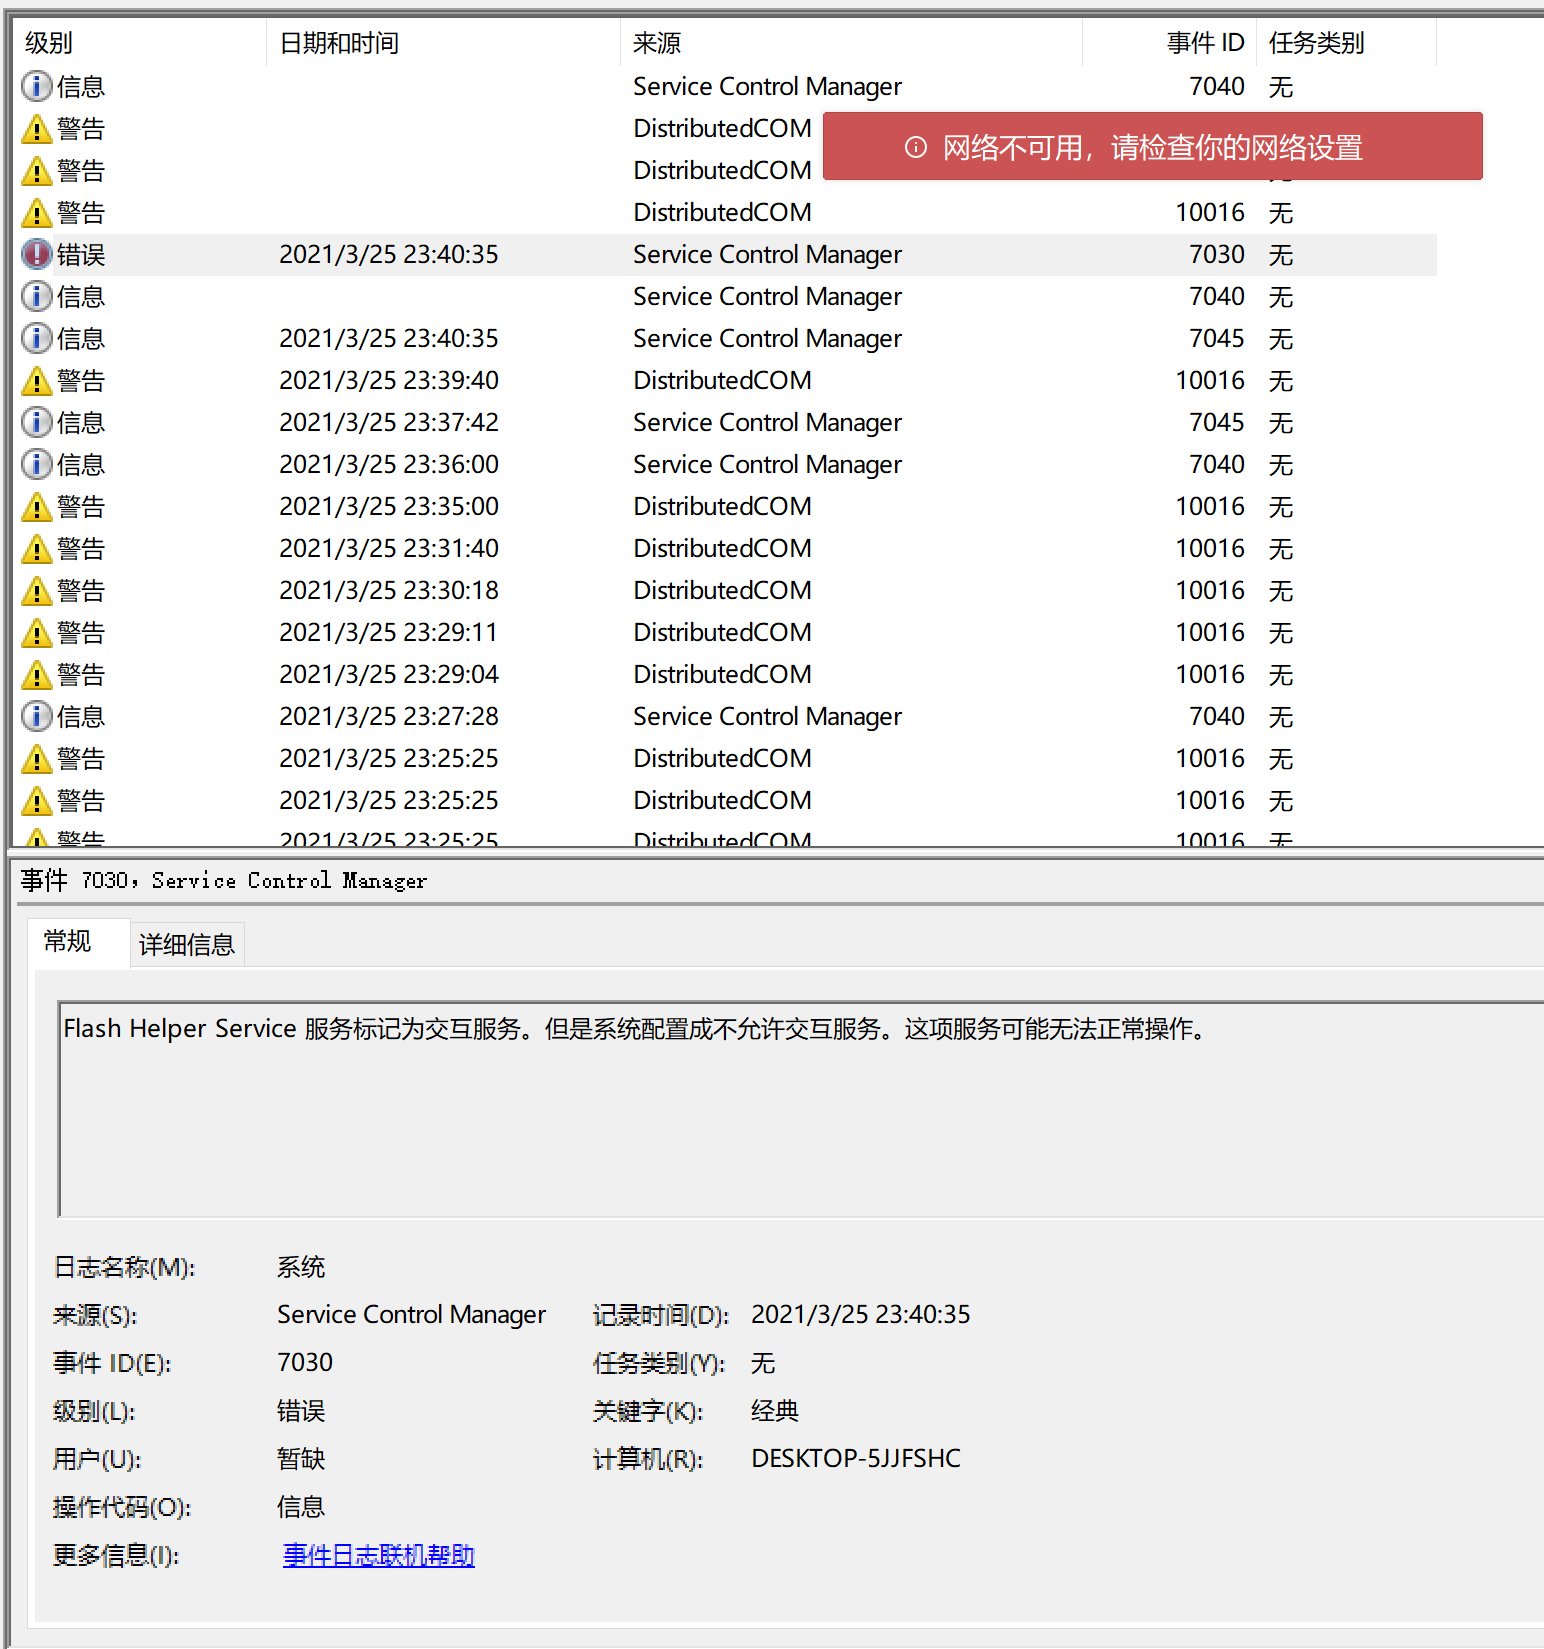Click the info icon of the 23:37:42 event
This screenshot has width=1544, height=1649.
tap(36, 423)
